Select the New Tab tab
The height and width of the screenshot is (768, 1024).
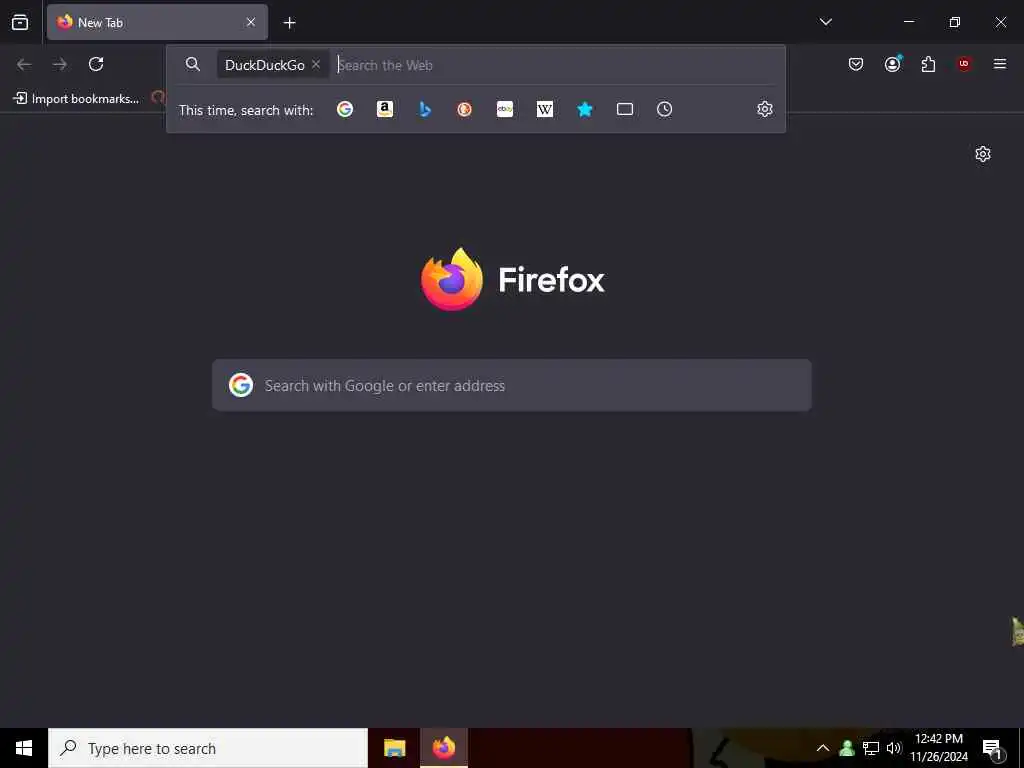(x=157, y=22)
